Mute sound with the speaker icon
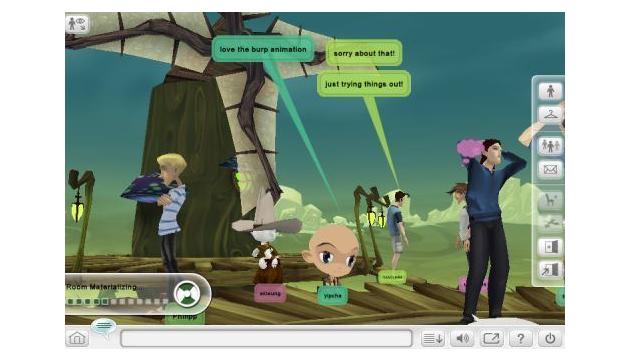 462,339
